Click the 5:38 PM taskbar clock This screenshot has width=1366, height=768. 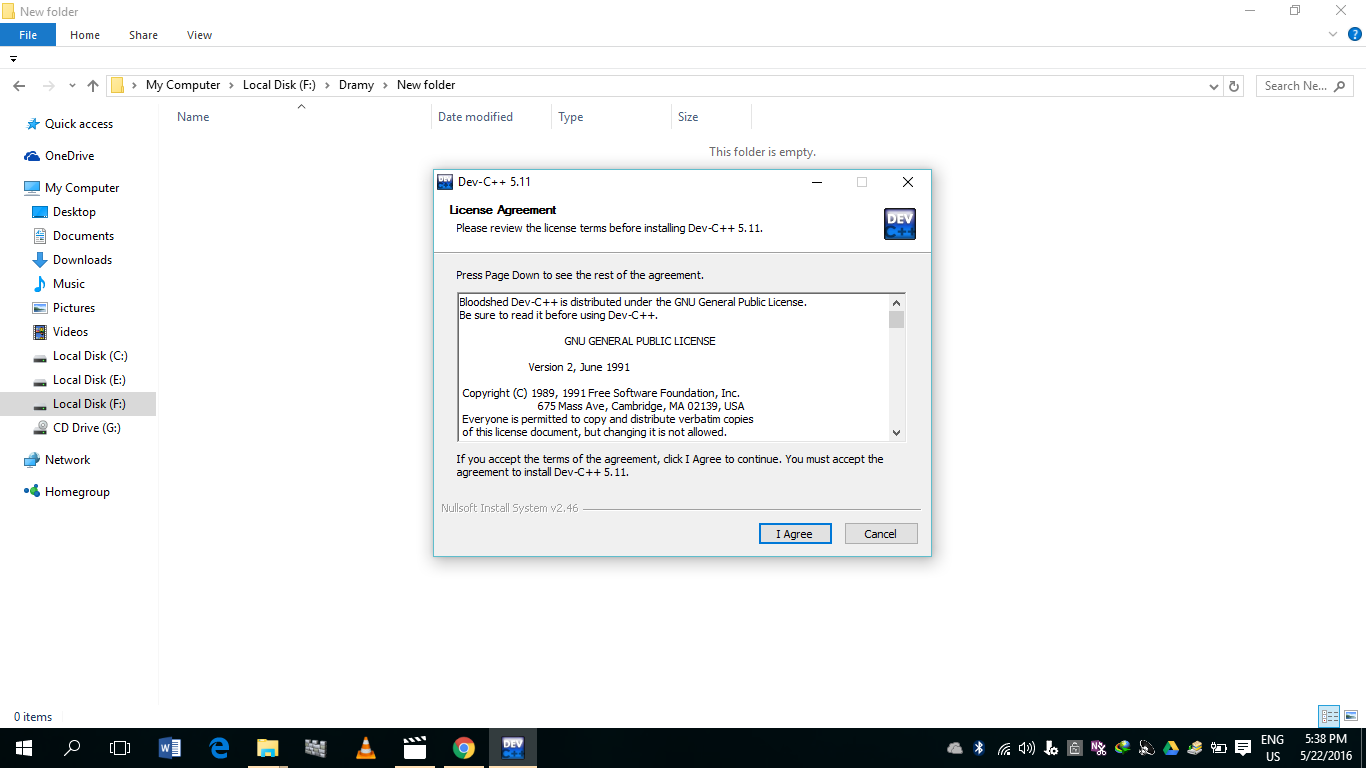1326,739
